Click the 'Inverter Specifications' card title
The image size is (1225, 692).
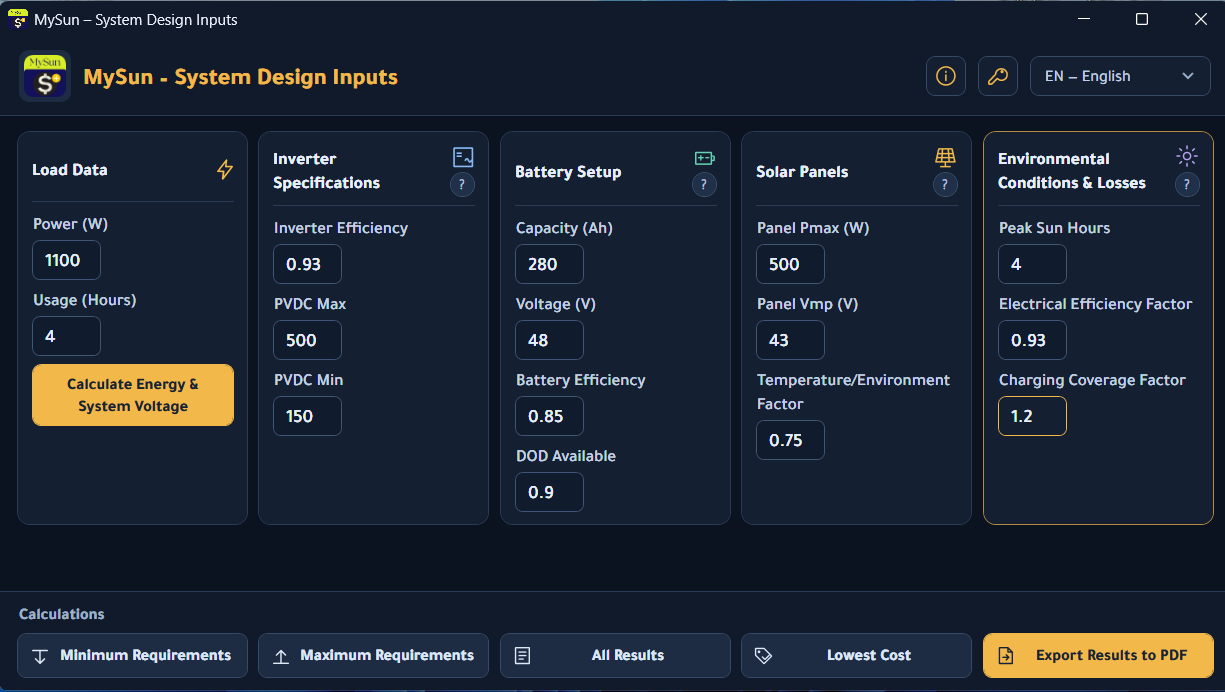(327, 171)
